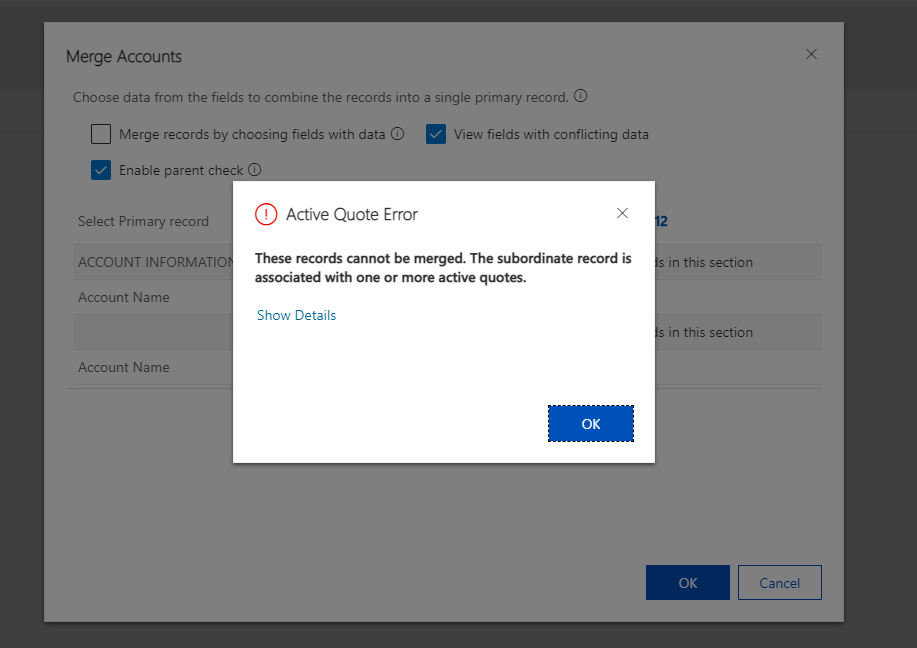Screen dimensions: 917x648
Task: Click the bottom Account Name row
Action: coord(124,367)
